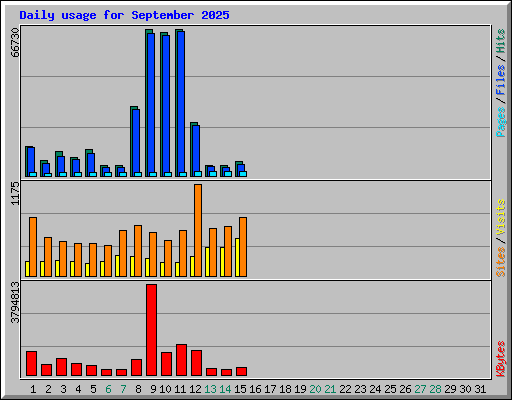Click the day 13 weekend axis label
Viewport: 512px width, 400px height.
coord(210,389)
